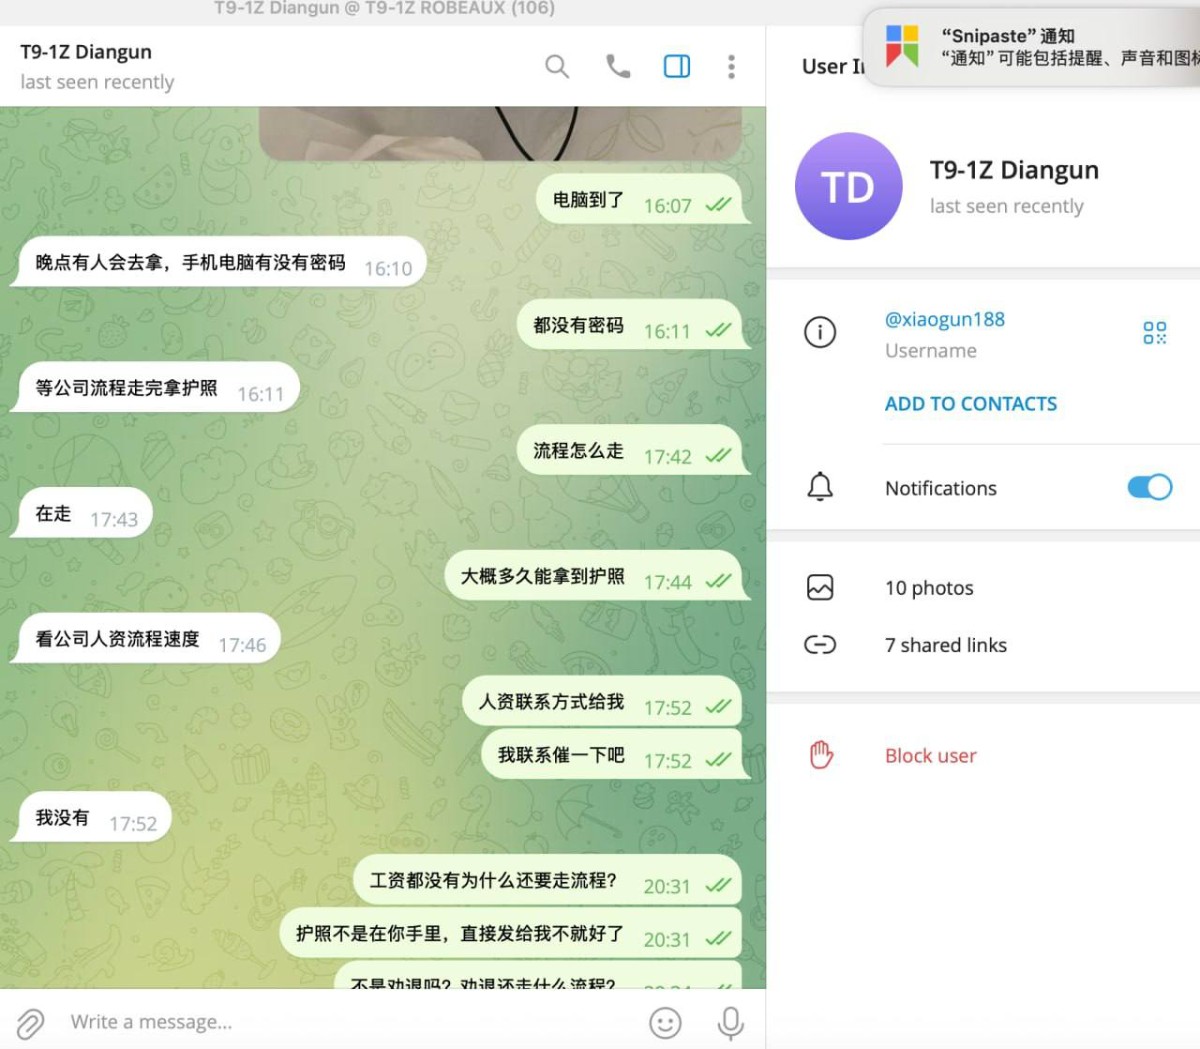Select message 看公司人资流程速度
This screenshot has height=1049, width=1200.
point(146,640)
